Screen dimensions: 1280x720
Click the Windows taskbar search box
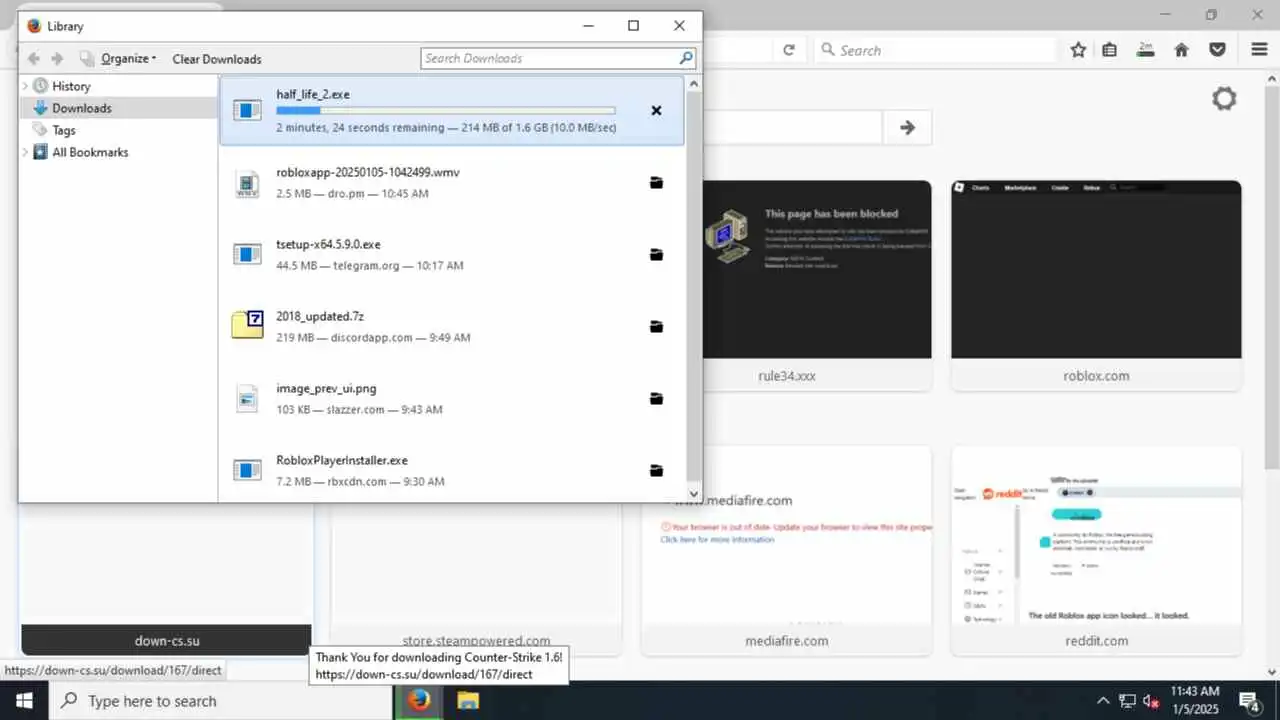(x=220, y=700)
